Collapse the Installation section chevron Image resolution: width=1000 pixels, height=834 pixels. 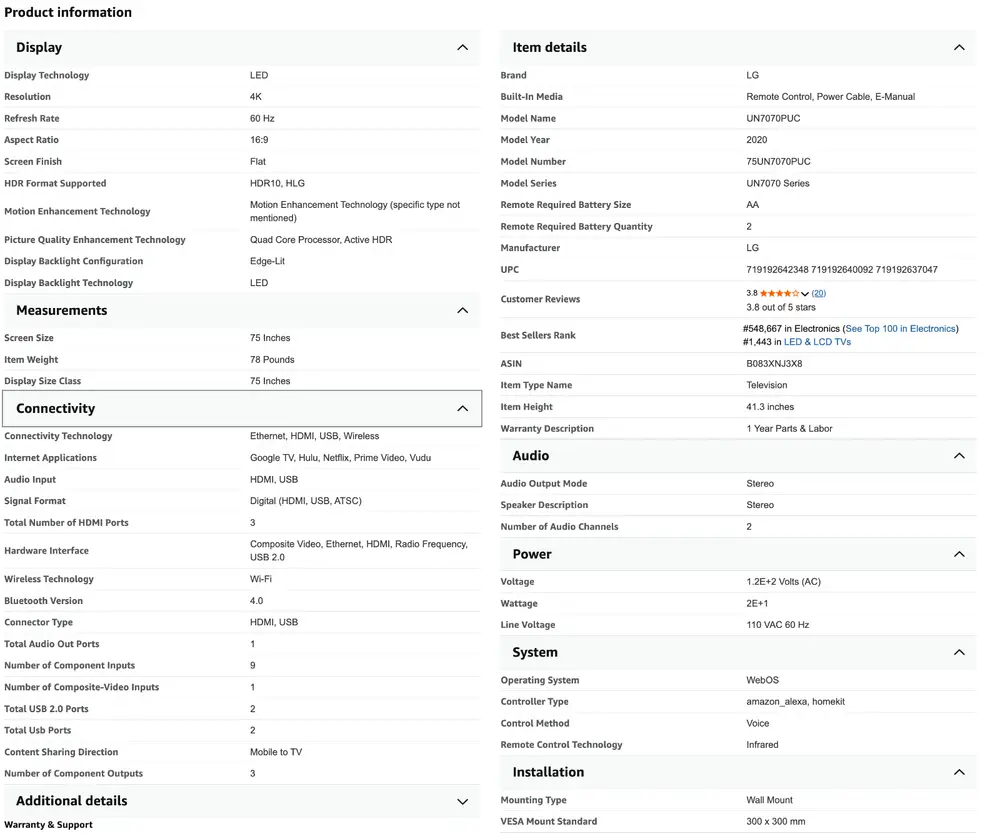(959, 773)
